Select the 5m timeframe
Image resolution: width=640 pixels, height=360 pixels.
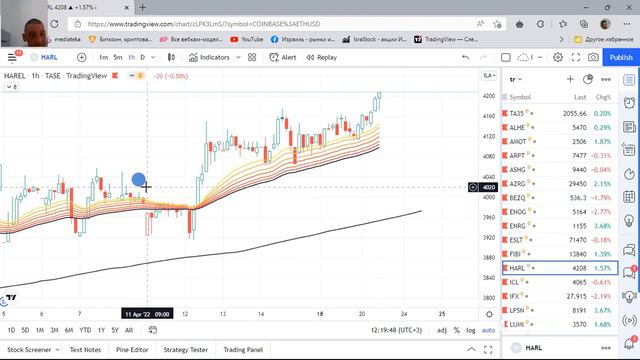tap(118, 58)
